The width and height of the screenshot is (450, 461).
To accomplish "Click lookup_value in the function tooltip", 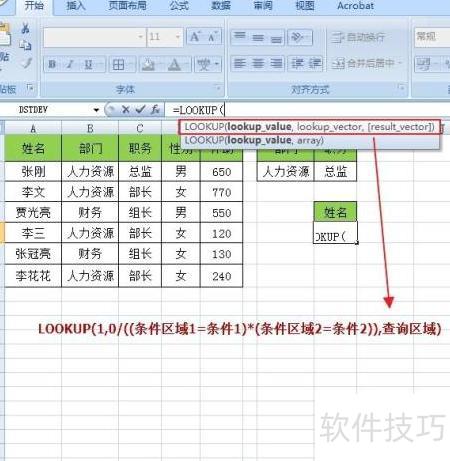I will 260,127.
